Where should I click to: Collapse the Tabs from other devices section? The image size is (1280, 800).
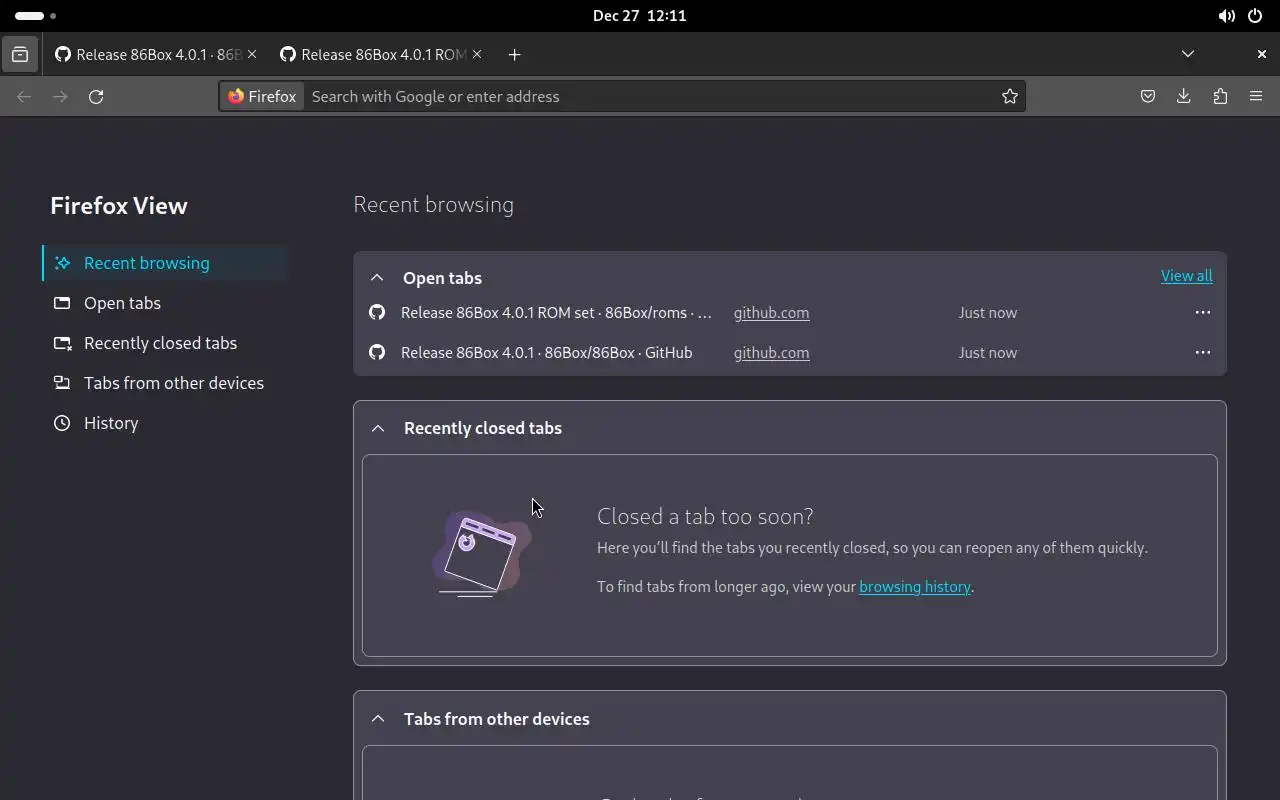[x=378, y=719]
